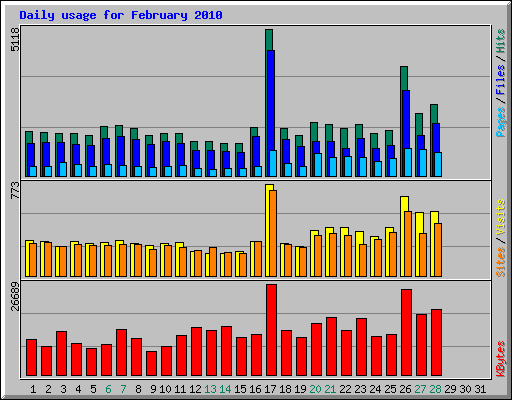Viewport: 512px width, 400px height.
Task: Click the 773 visits axis value
Action: click(15, 191)
